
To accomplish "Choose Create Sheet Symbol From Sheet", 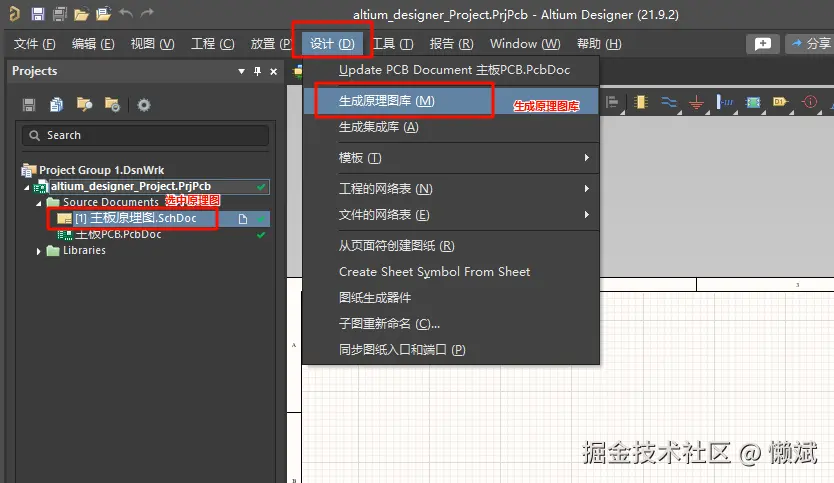I will point(451,272).
